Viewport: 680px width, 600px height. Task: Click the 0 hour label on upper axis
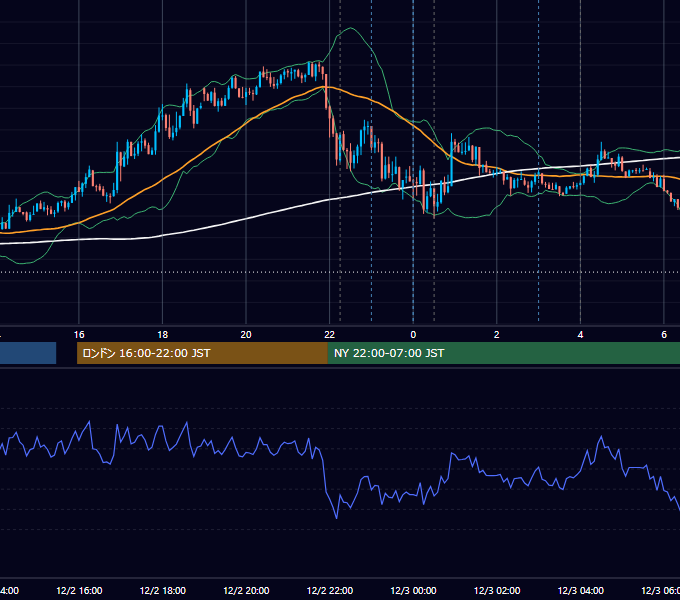[413, 335]
